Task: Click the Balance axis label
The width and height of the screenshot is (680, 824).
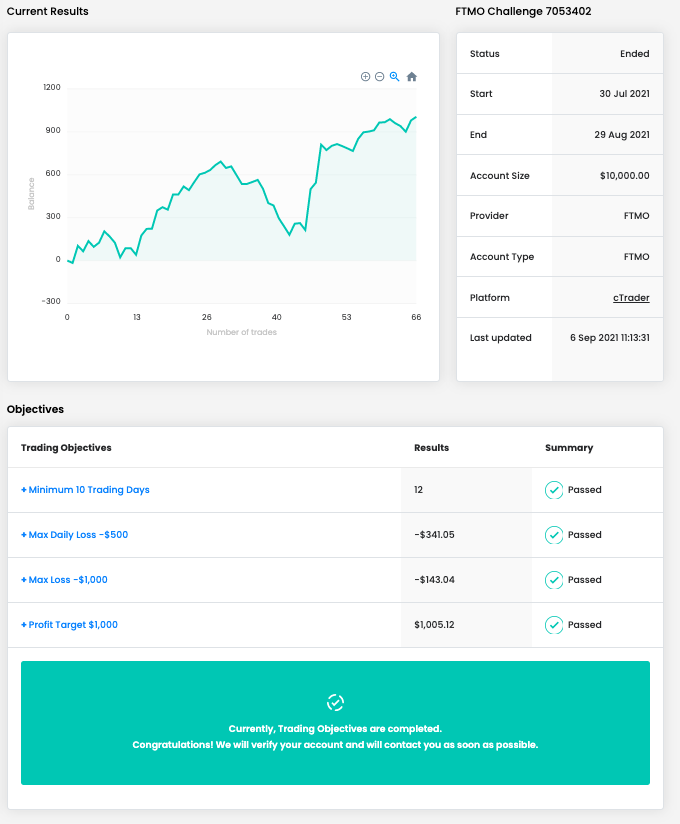Action: pyautogui.click(x=31, y=194)
